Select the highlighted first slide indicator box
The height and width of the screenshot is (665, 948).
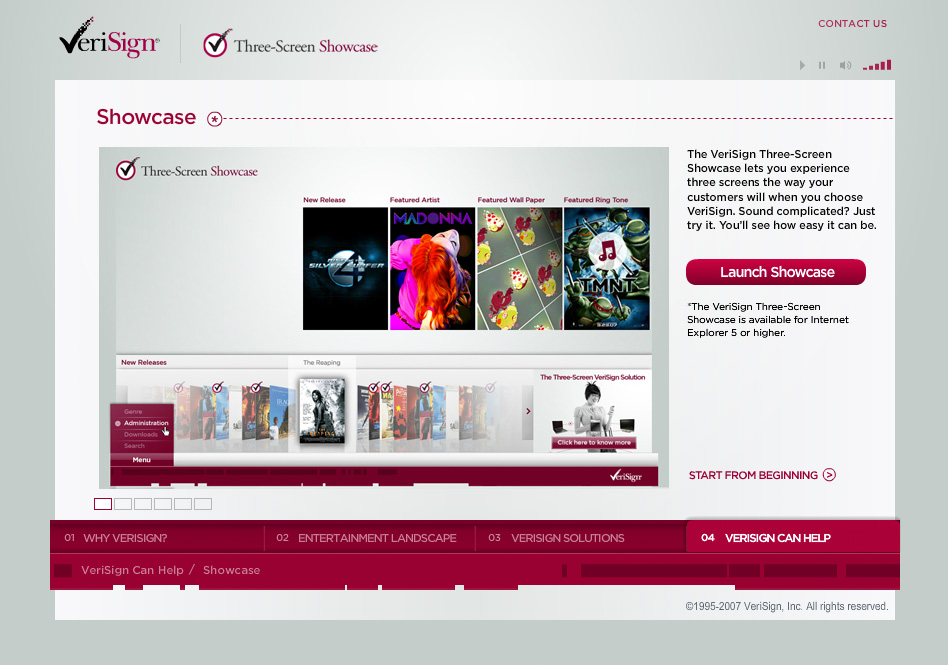tap(103, 504)
